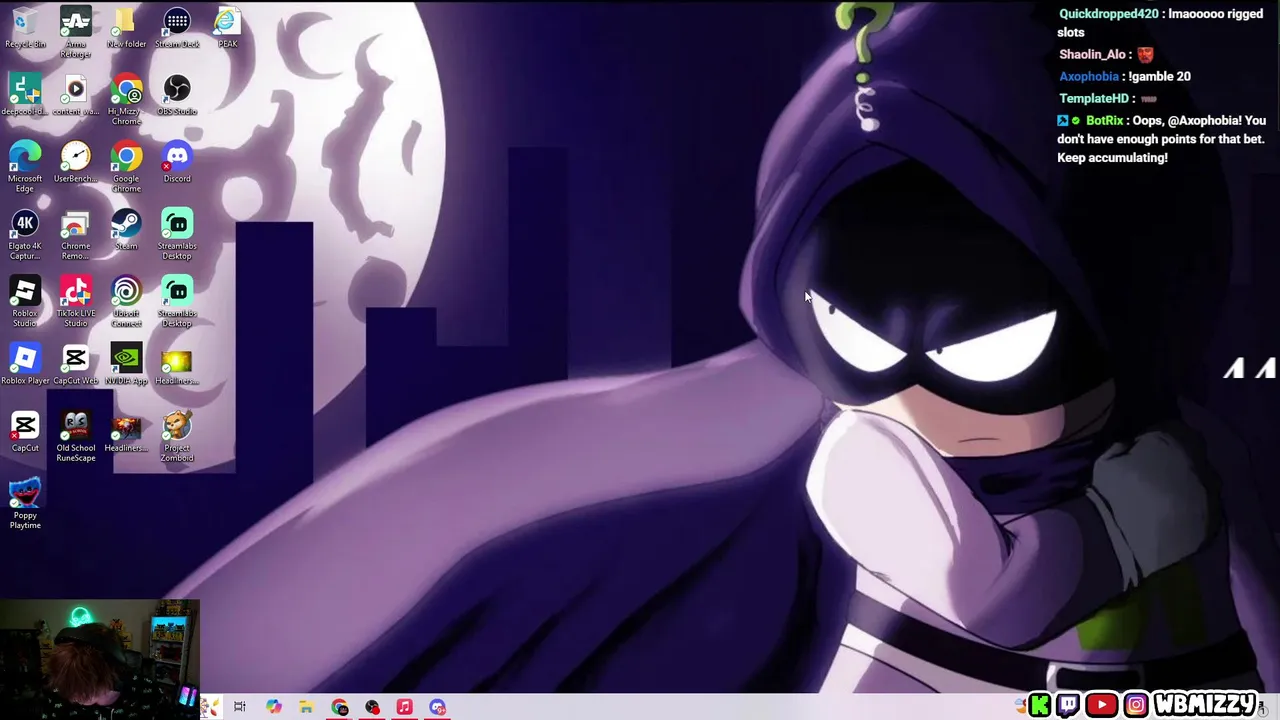Select the Poppy Playtime desktop shortcut
The image size is (1280, 720).
(25, 504)
